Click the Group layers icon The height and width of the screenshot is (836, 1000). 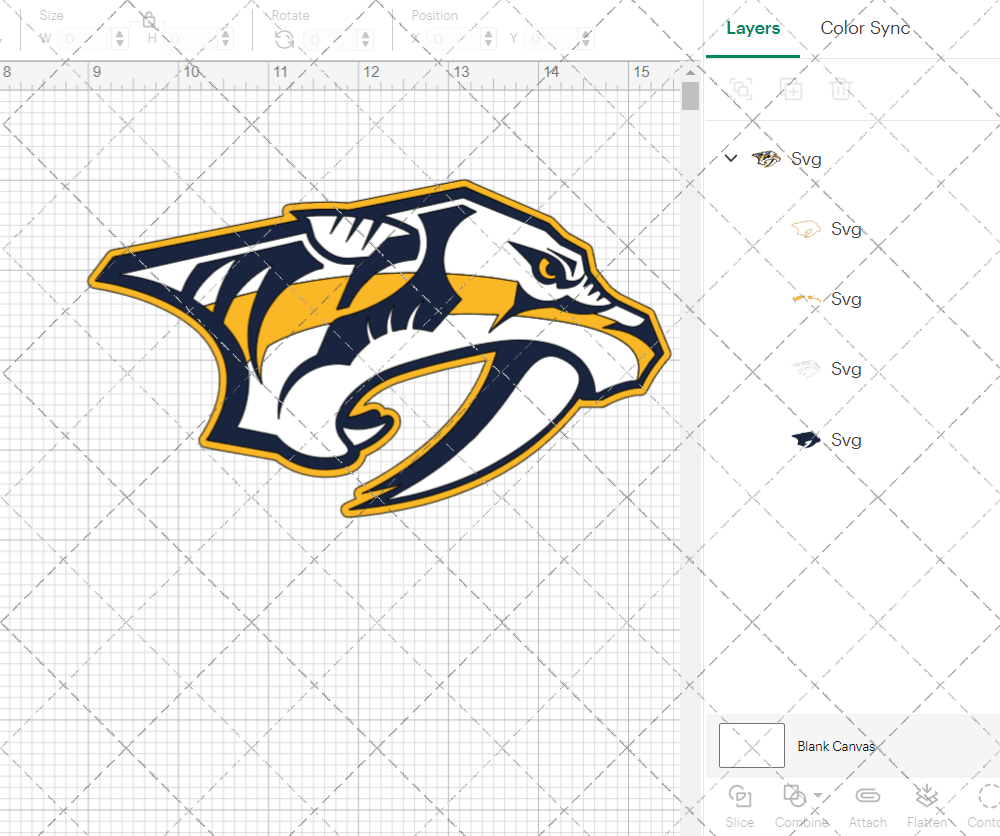point(741,90)
